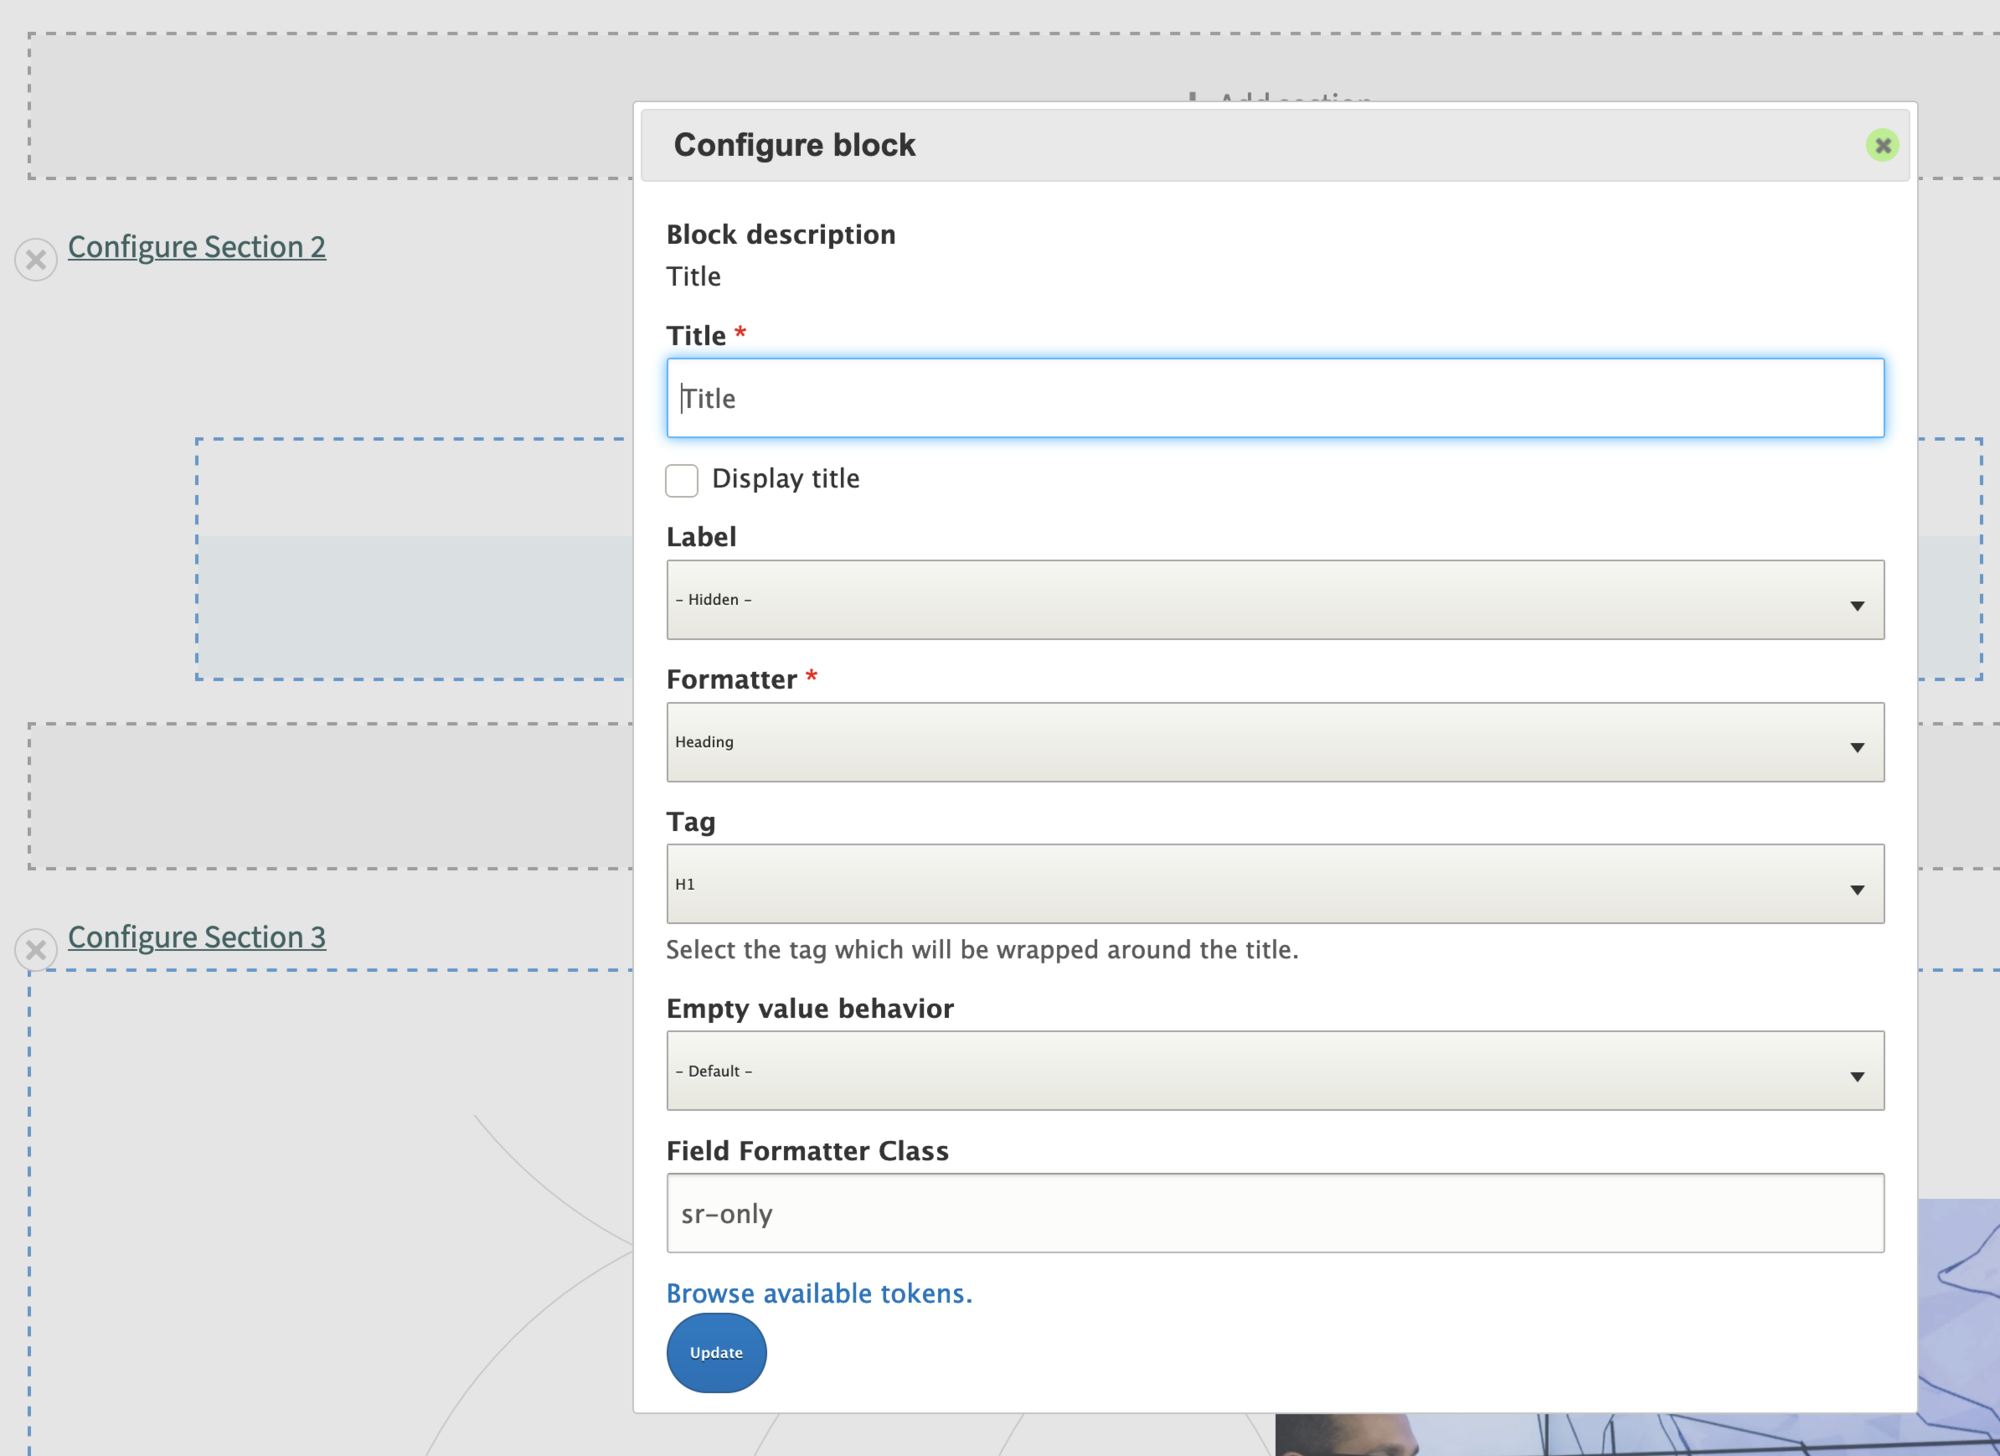Expand the Formatter dropdown showing Heading
Image resolution: width=2000 pixels, height=1456 pixels.
pos(1275,742)
